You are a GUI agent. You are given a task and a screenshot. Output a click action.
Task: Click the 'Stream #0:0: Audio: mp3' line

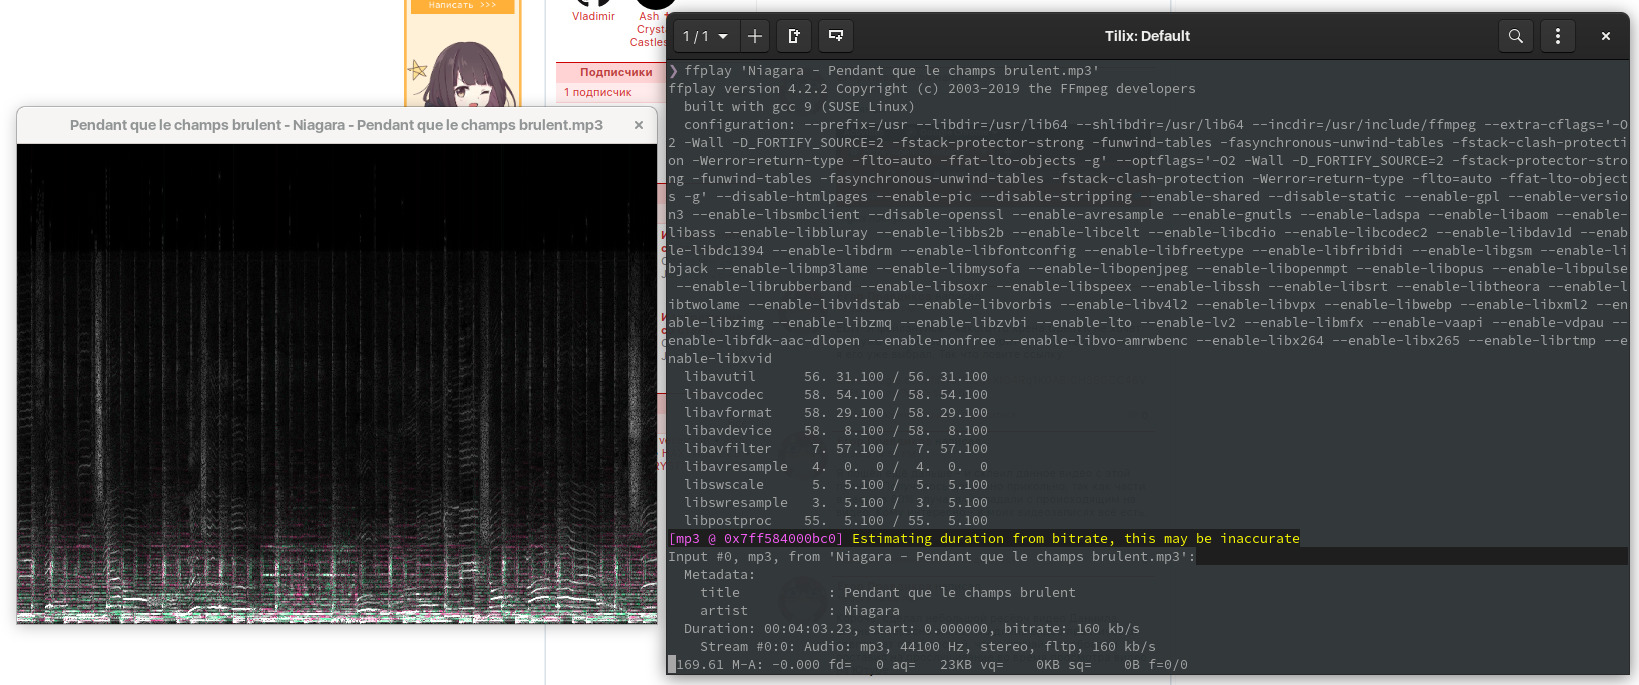coord(928,646)
